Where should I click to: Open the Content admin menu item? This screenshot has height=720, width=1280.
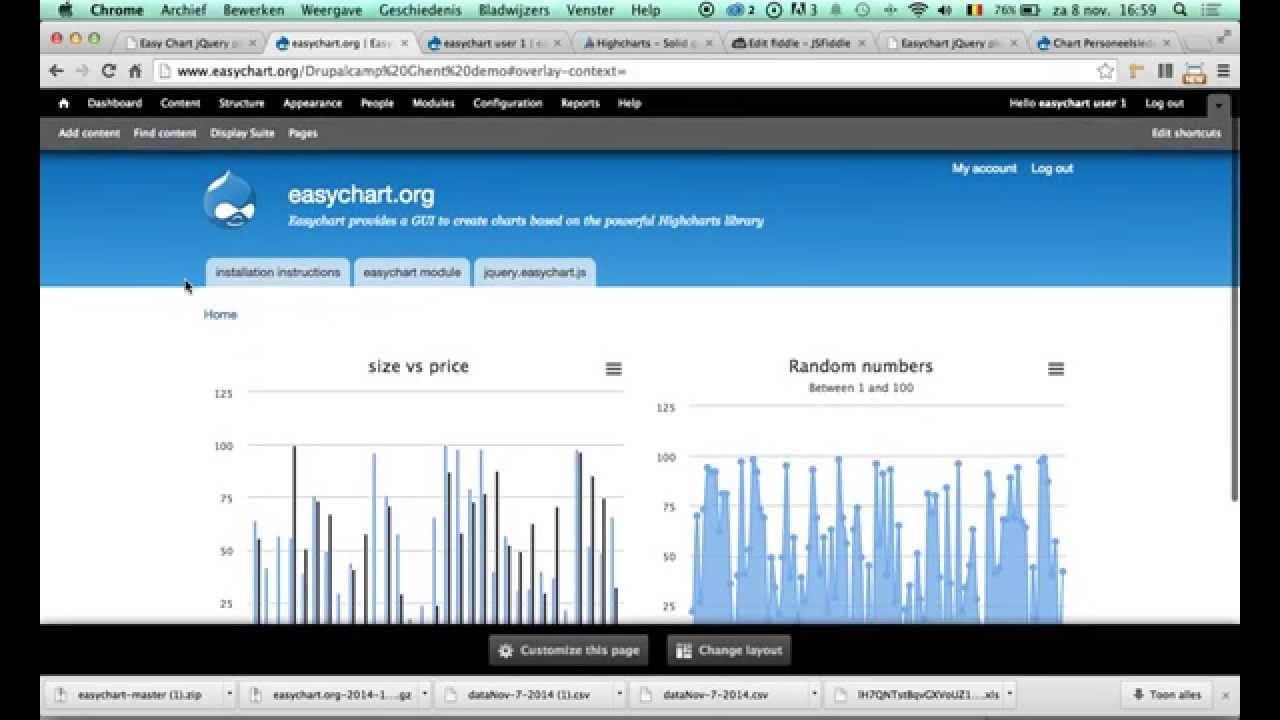tap(180, 103)
